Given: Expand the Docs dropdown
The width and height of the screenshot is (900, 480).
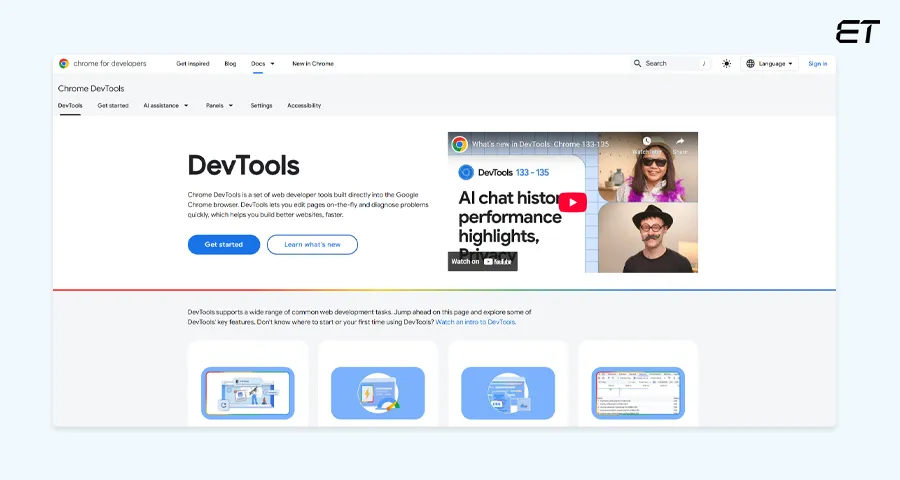Looking at the screenshot, I should coord(263,64).
